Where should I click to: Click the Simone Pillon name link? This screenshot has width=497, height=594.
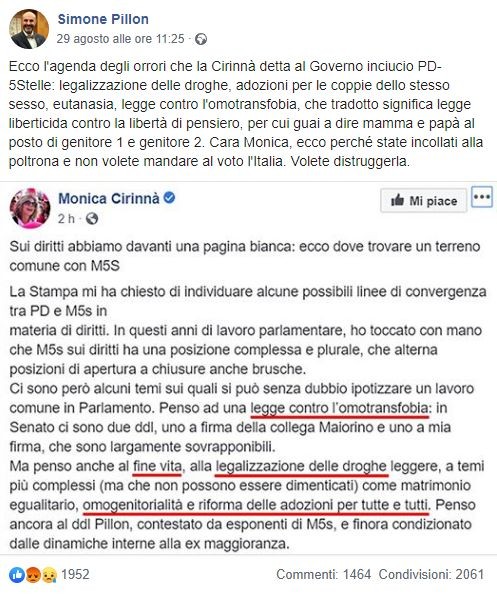click(x=103, y=19)
